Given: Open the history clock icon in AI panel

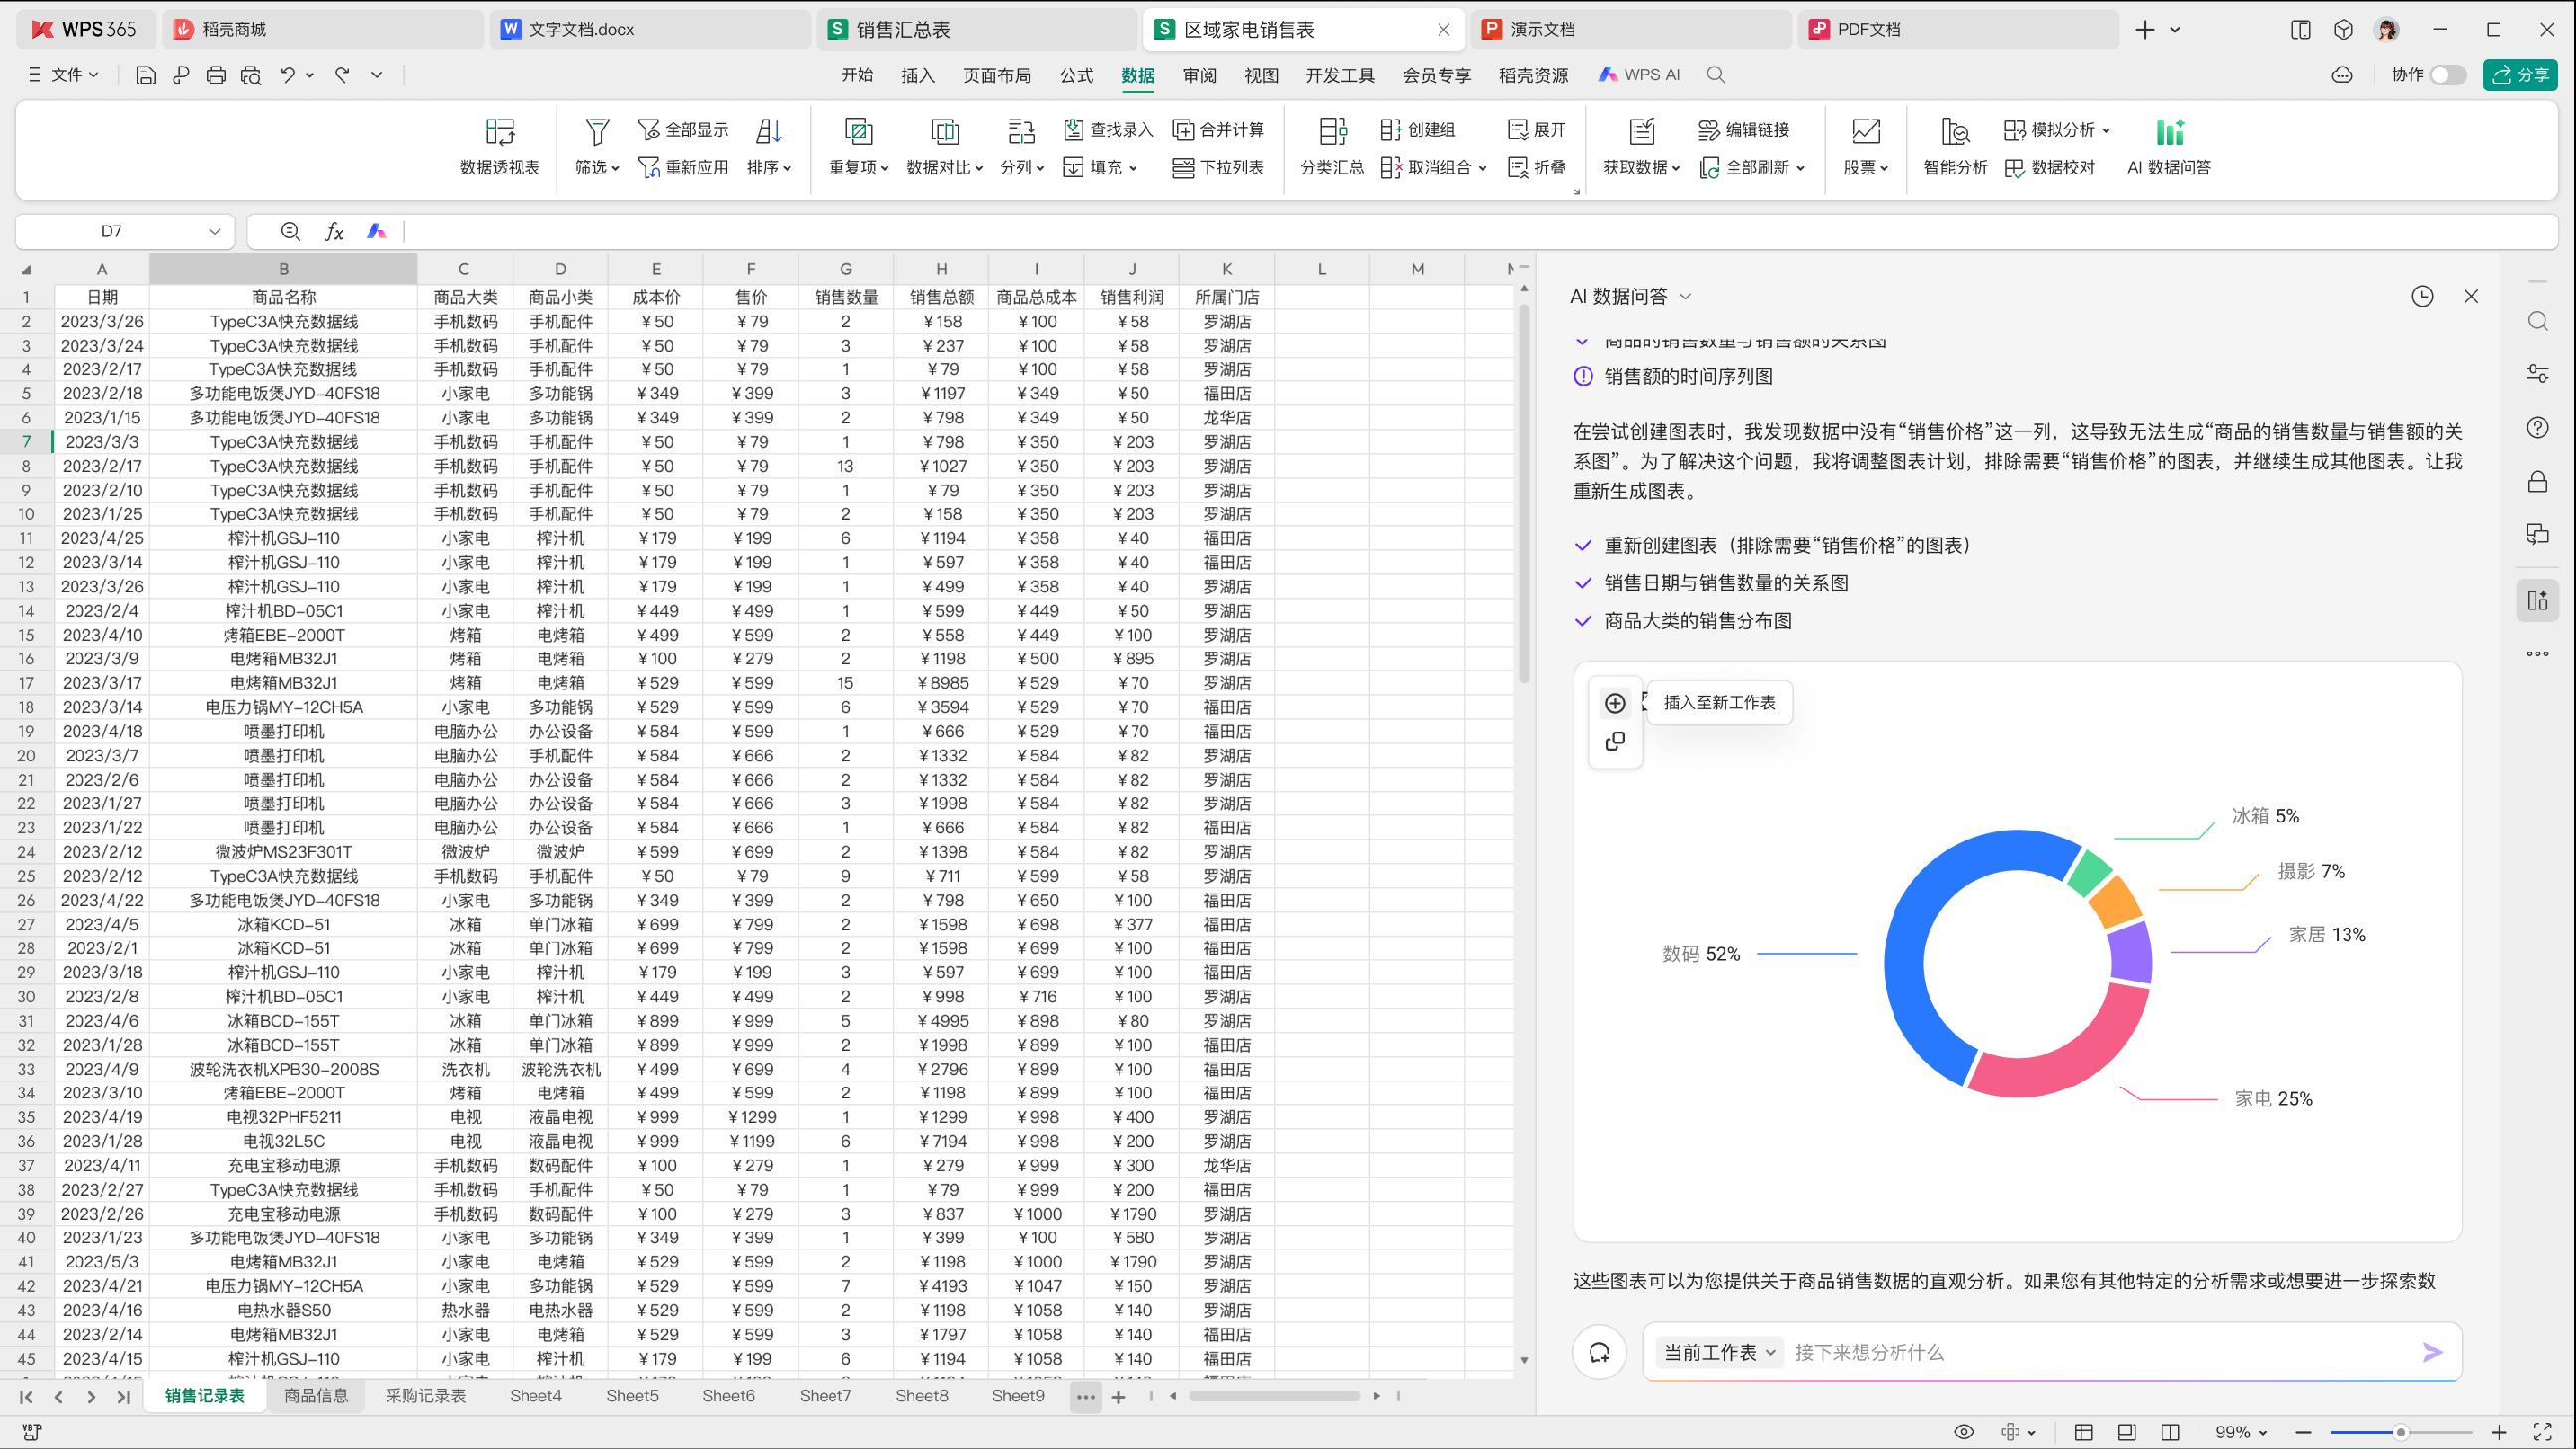Looking at the screenshot, I should [2422, 296].
